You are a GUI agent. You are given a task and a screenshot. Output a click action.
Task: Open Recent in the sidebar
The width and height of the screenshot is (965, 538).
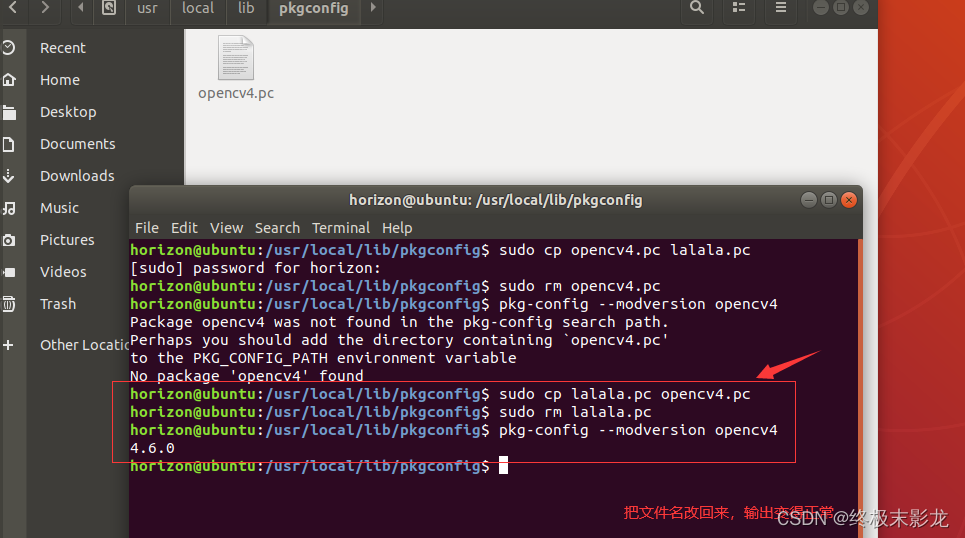[63, 48]
